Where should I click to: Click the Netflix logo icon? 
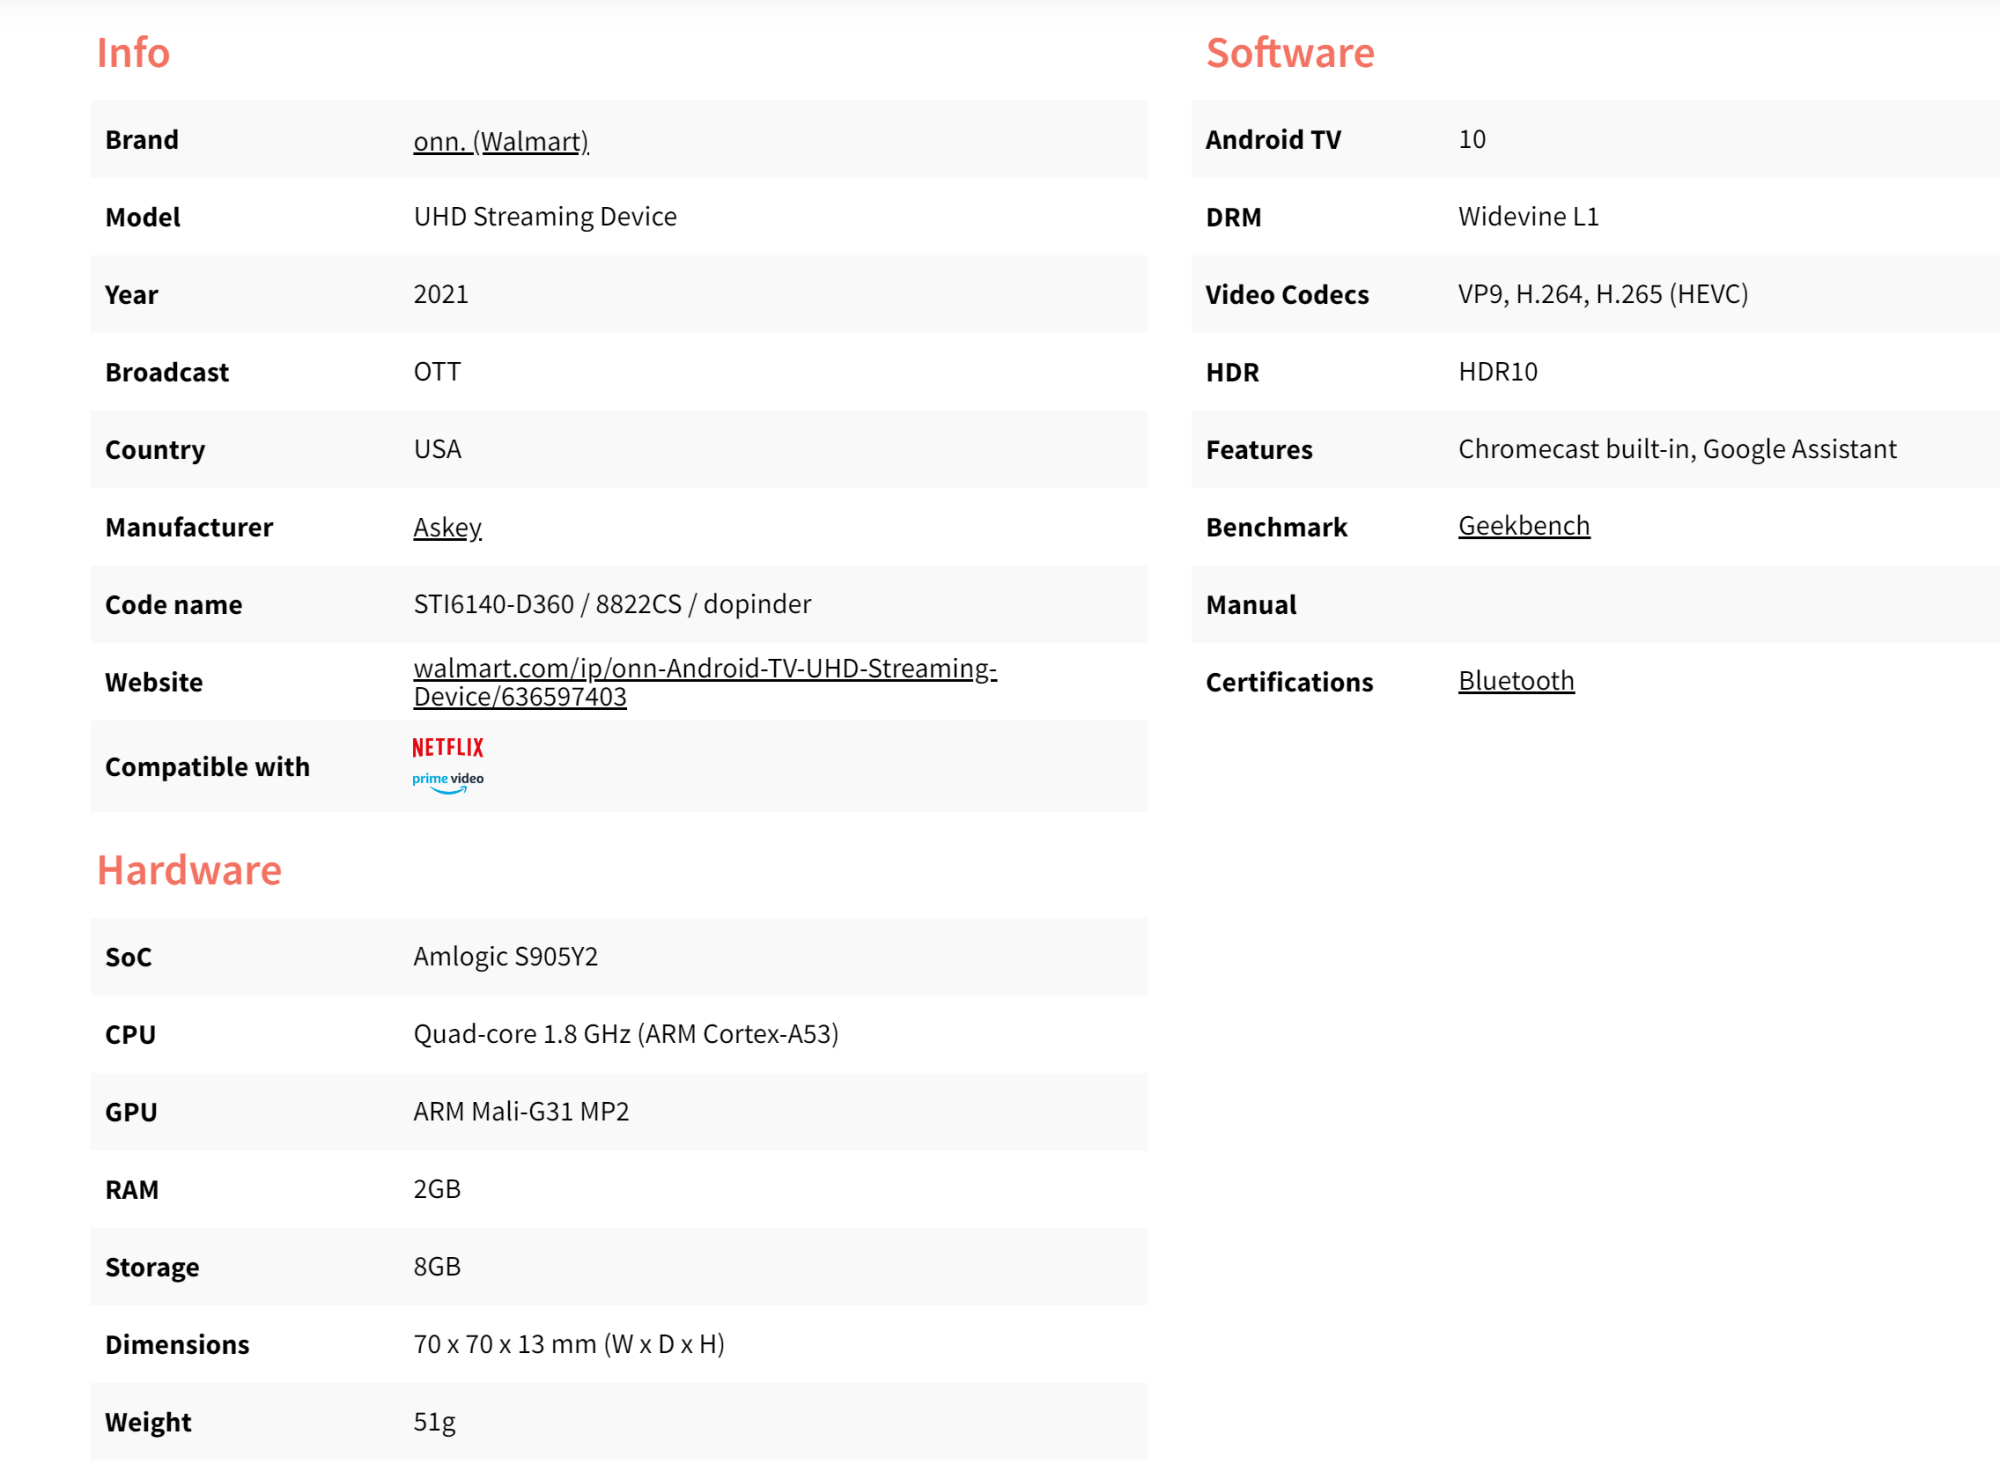click(447, 748)
